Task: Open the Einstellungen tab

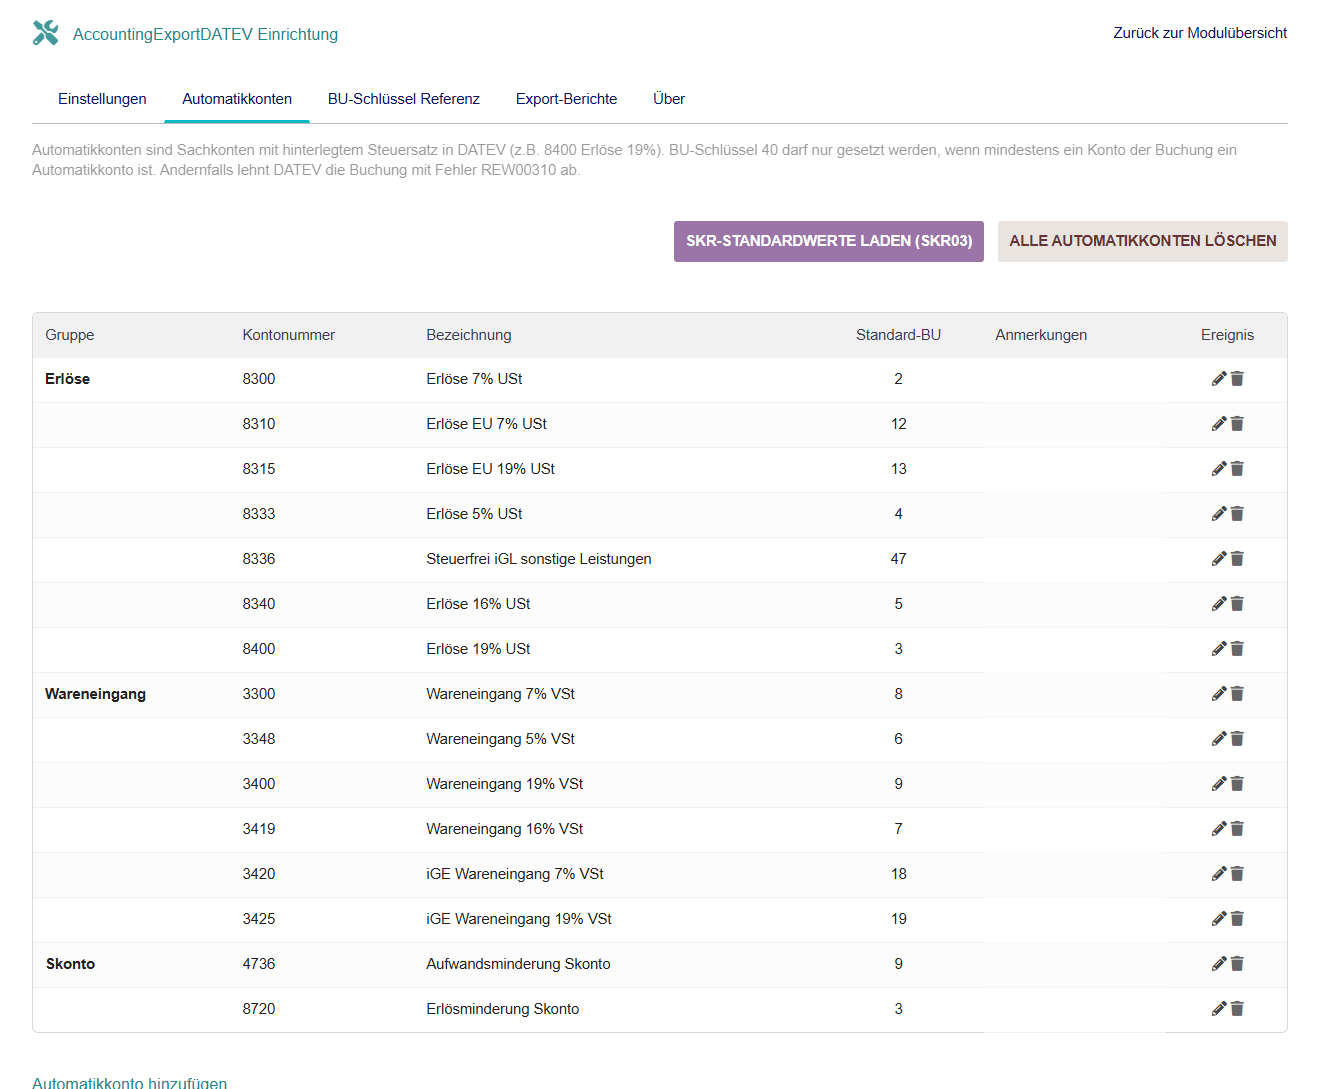Action: tap(102, 99)
